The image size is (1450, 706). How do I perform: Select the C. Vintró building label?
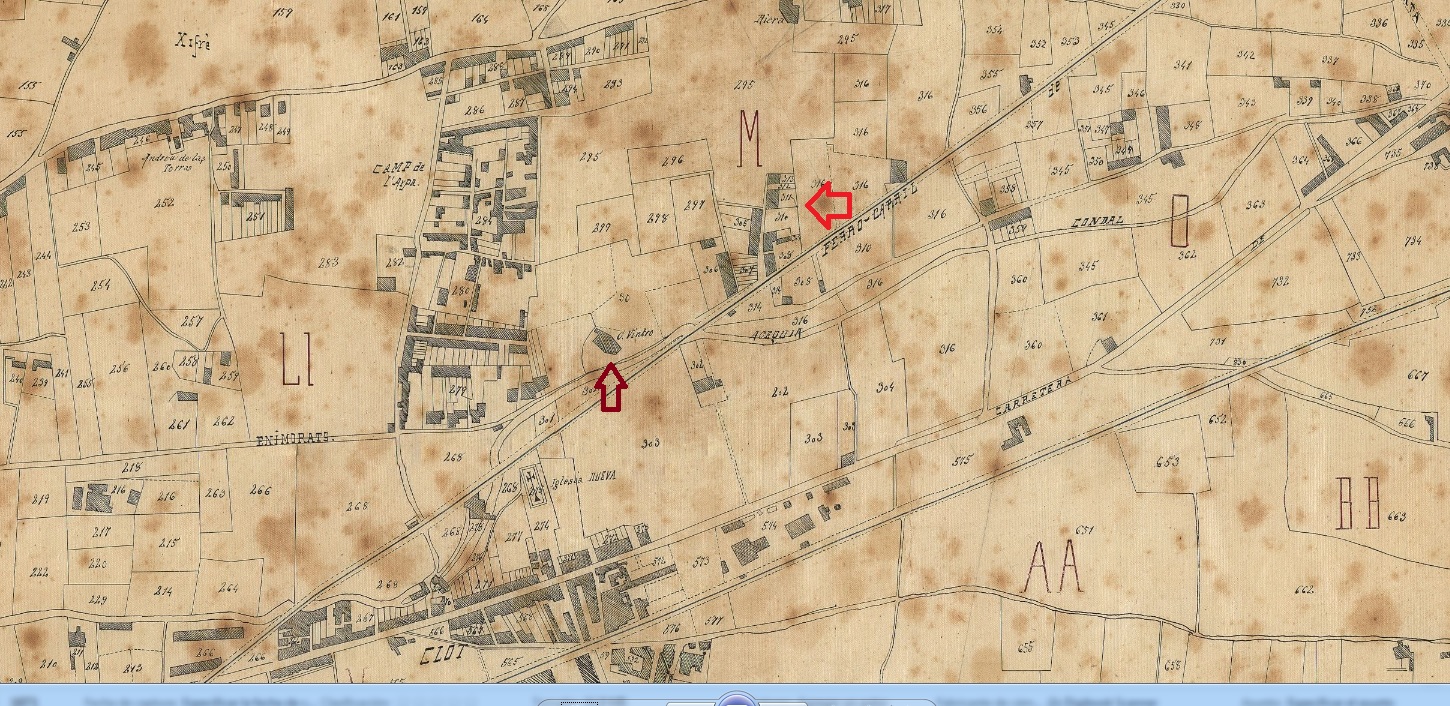click(x=635, y=335)
